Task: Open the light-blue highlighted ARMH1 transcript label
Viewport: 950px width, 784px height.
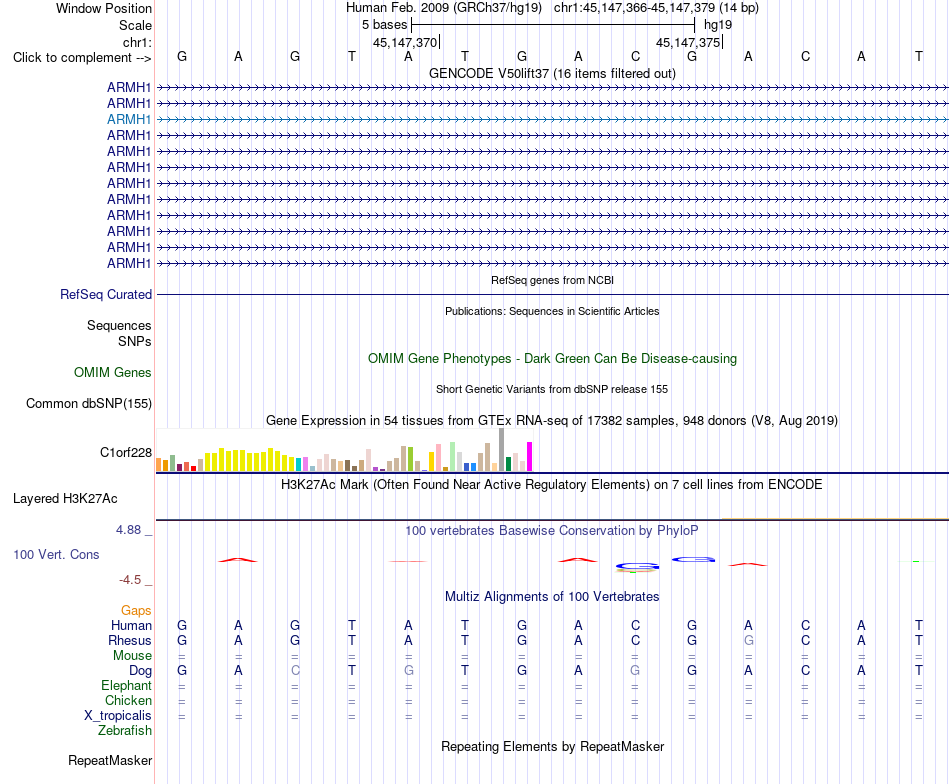Action: point(128,119)
